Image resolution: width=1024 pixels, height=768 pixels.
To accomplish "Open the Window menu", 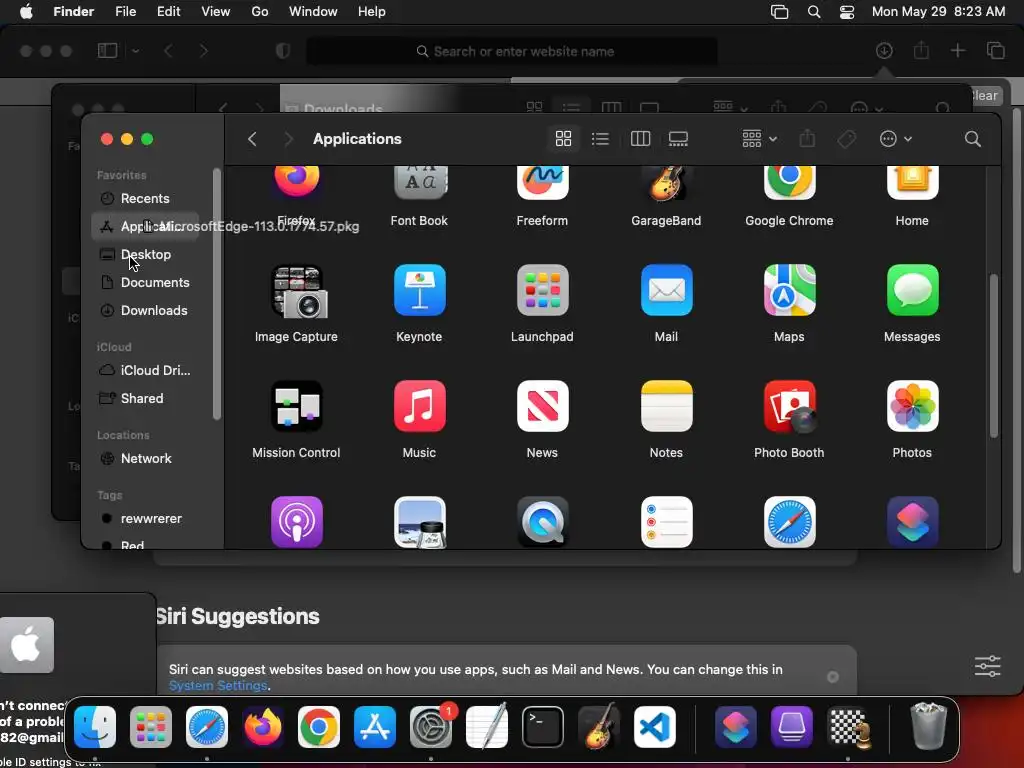I will coord(313,12).
